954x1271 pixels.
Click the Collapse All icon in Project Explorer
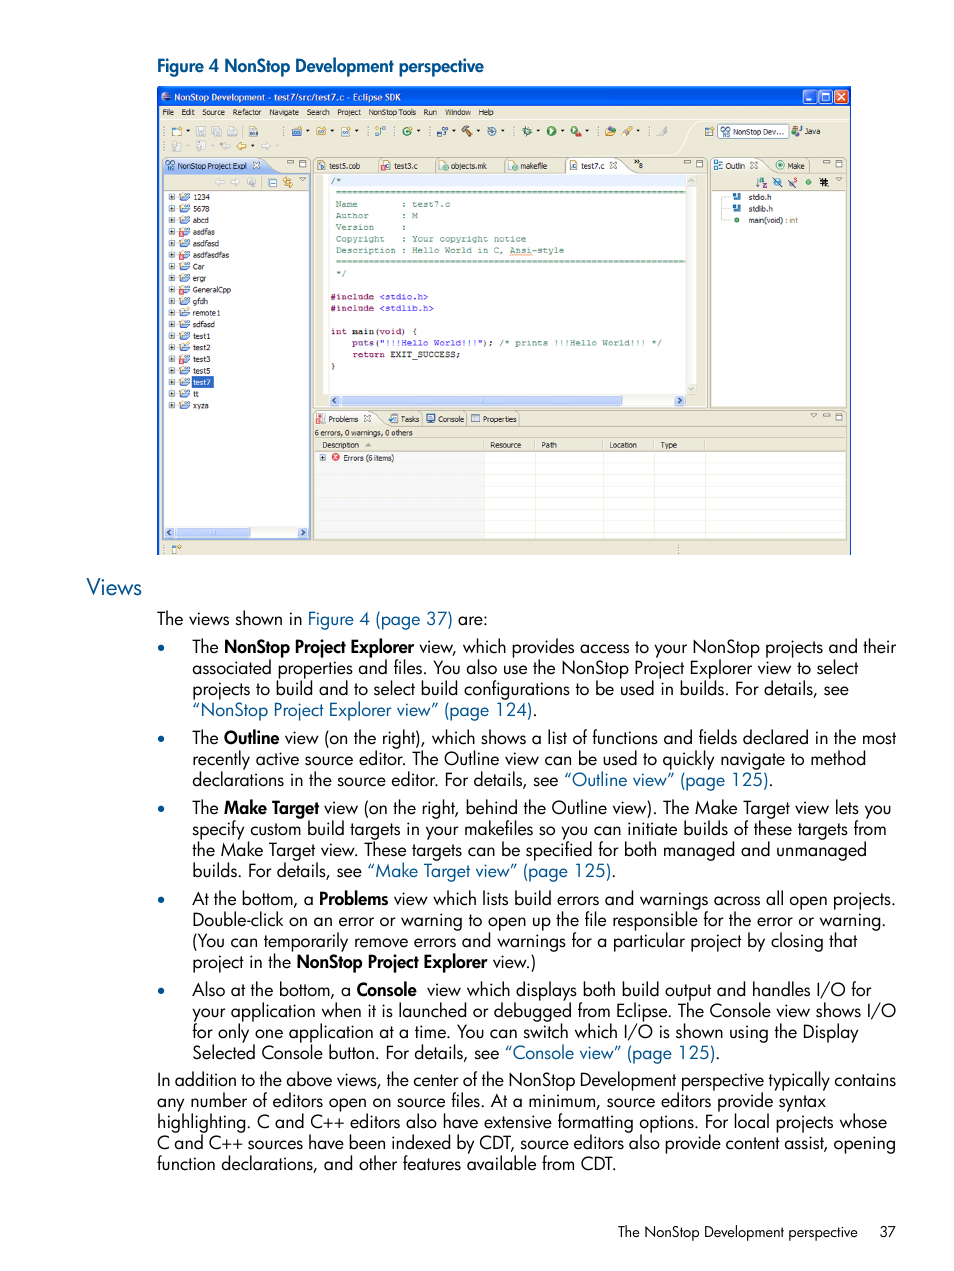coord(273,182)
